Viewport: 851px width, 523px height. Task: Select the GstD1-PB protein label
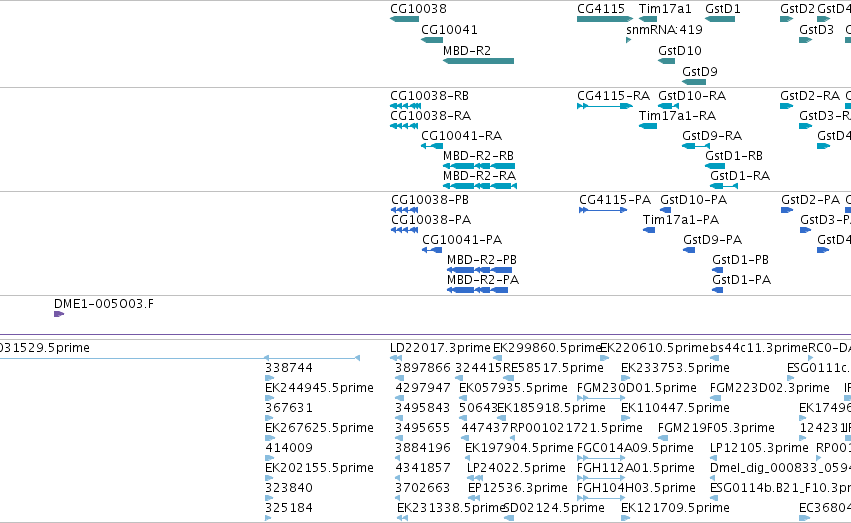pos(740,260)
